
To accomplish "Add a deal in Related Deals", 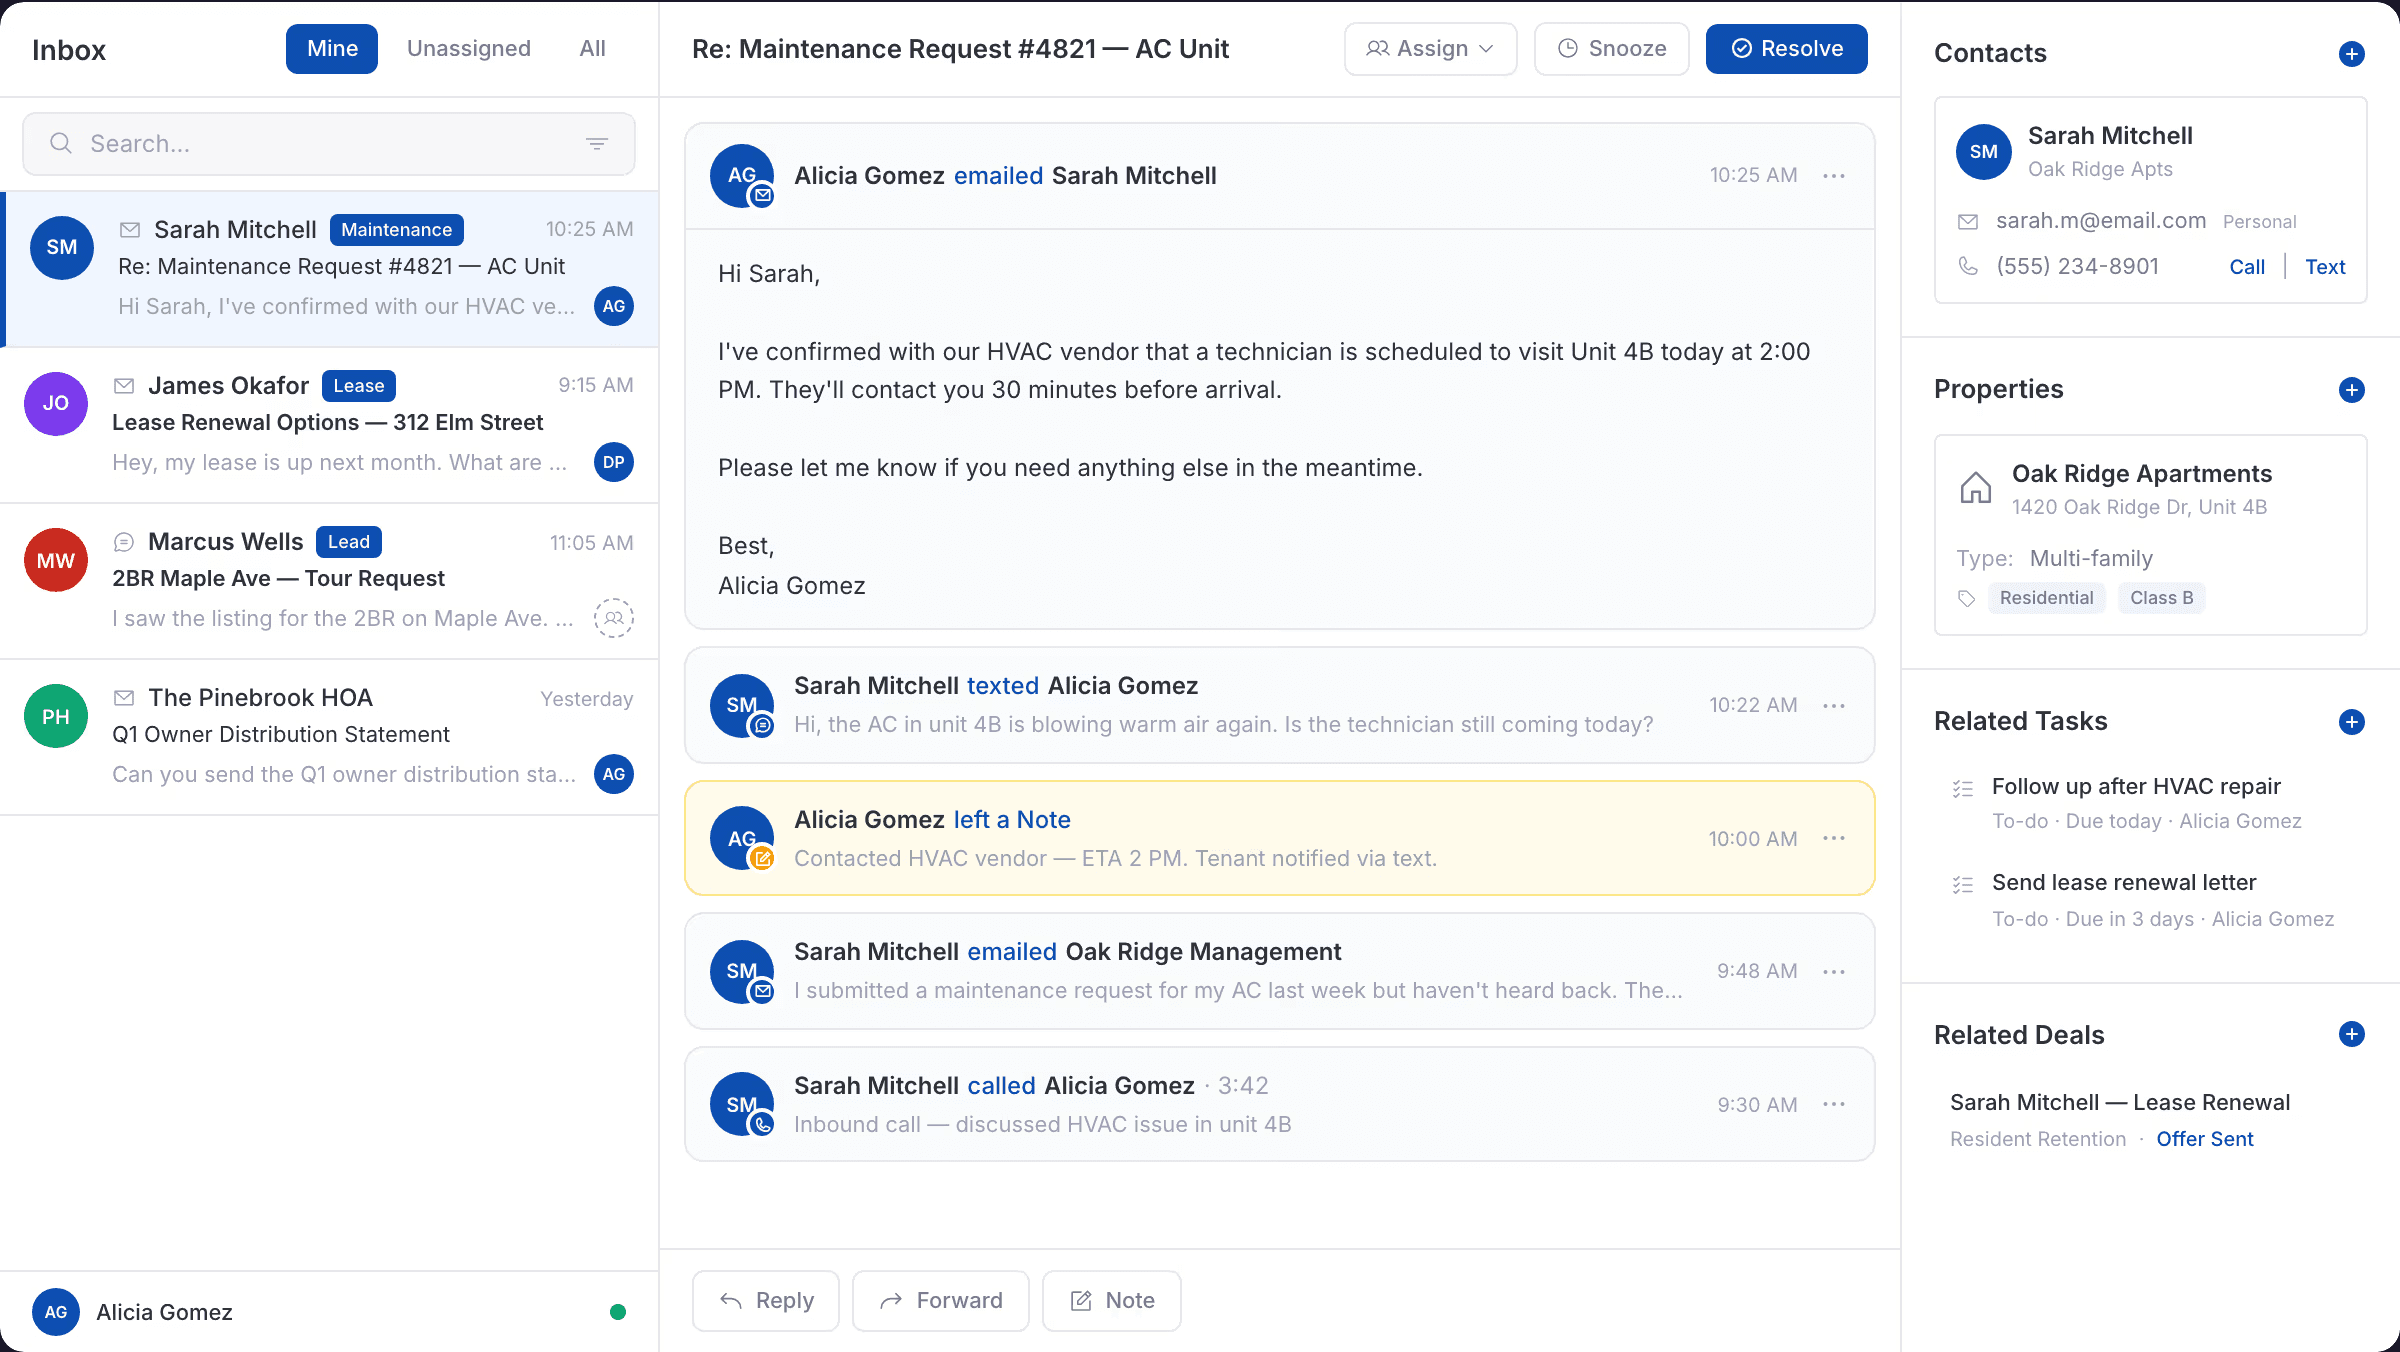I will point(2352,1035).
